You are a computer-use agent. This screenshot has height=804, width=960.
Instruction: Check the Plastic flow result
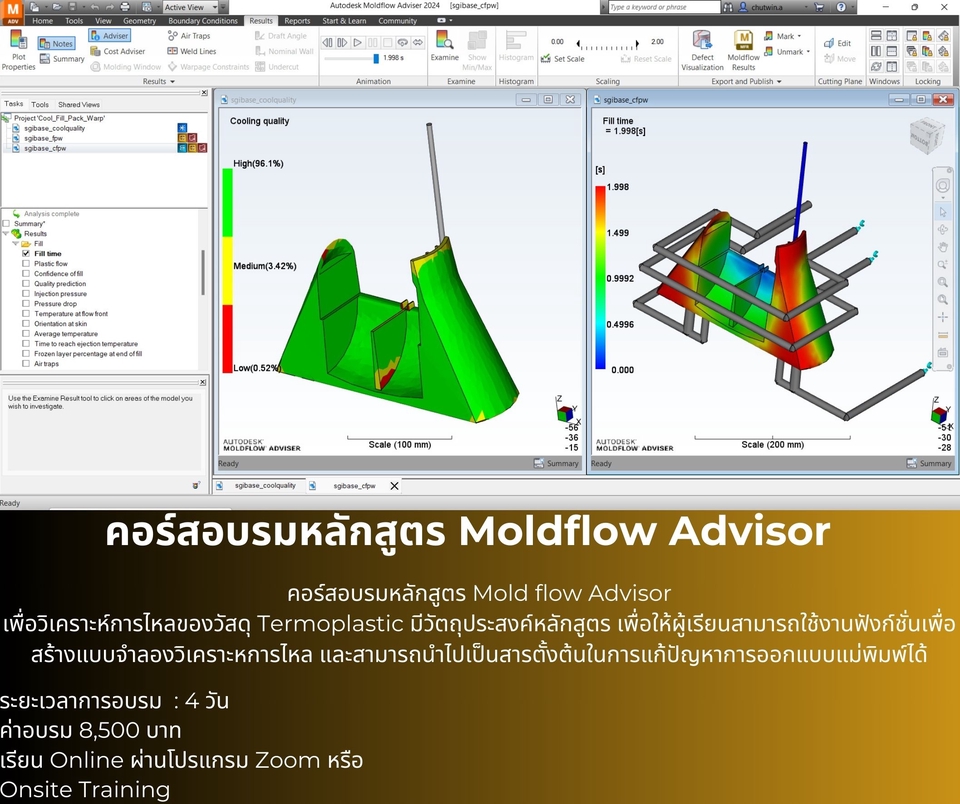(24, 264)
